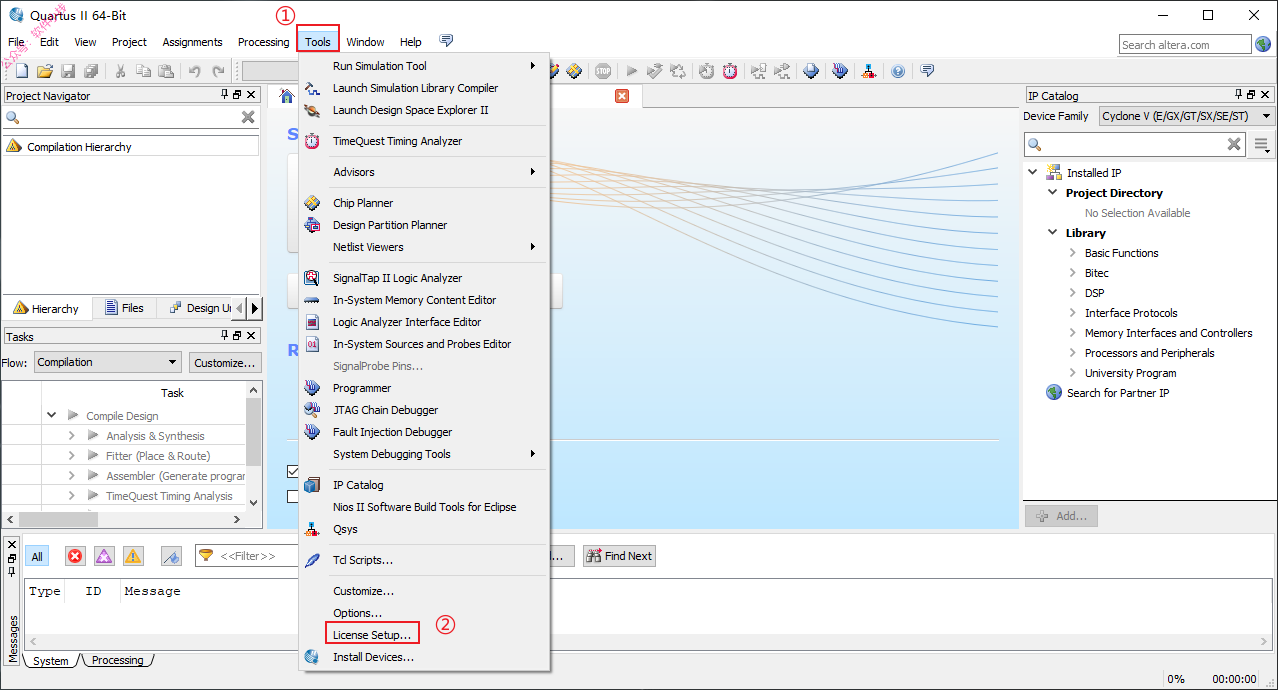Click the blue Help question mark icon
The width and height of the screenshot is (1278, 690).
click(898, 71)
